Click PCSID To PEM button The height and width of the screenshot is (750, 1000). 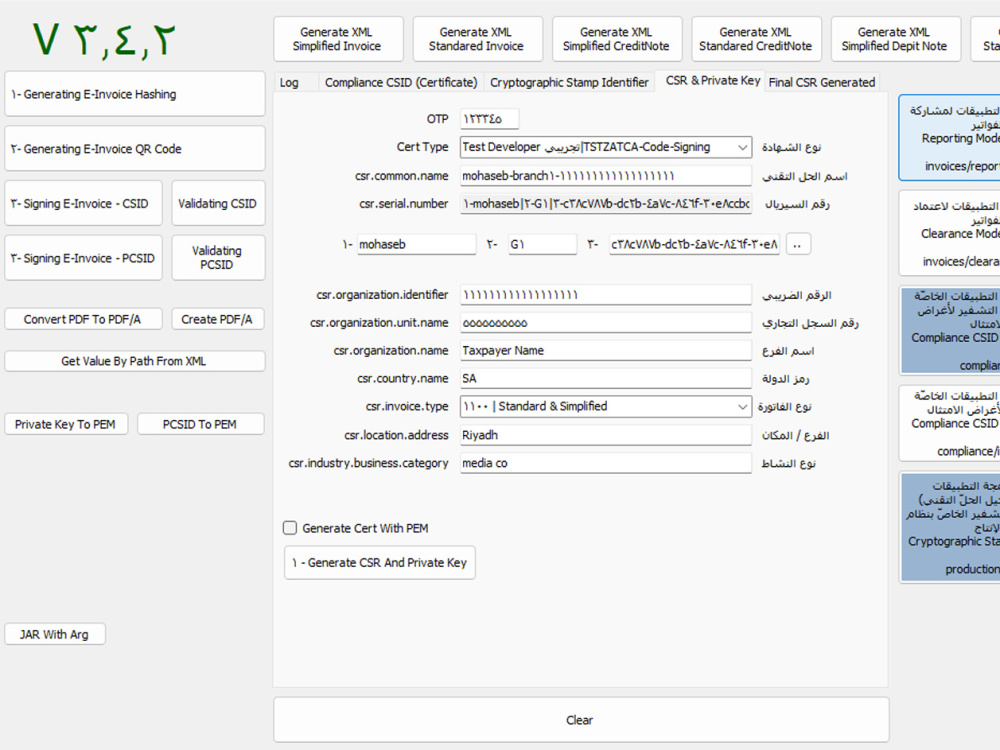[200, 424]
